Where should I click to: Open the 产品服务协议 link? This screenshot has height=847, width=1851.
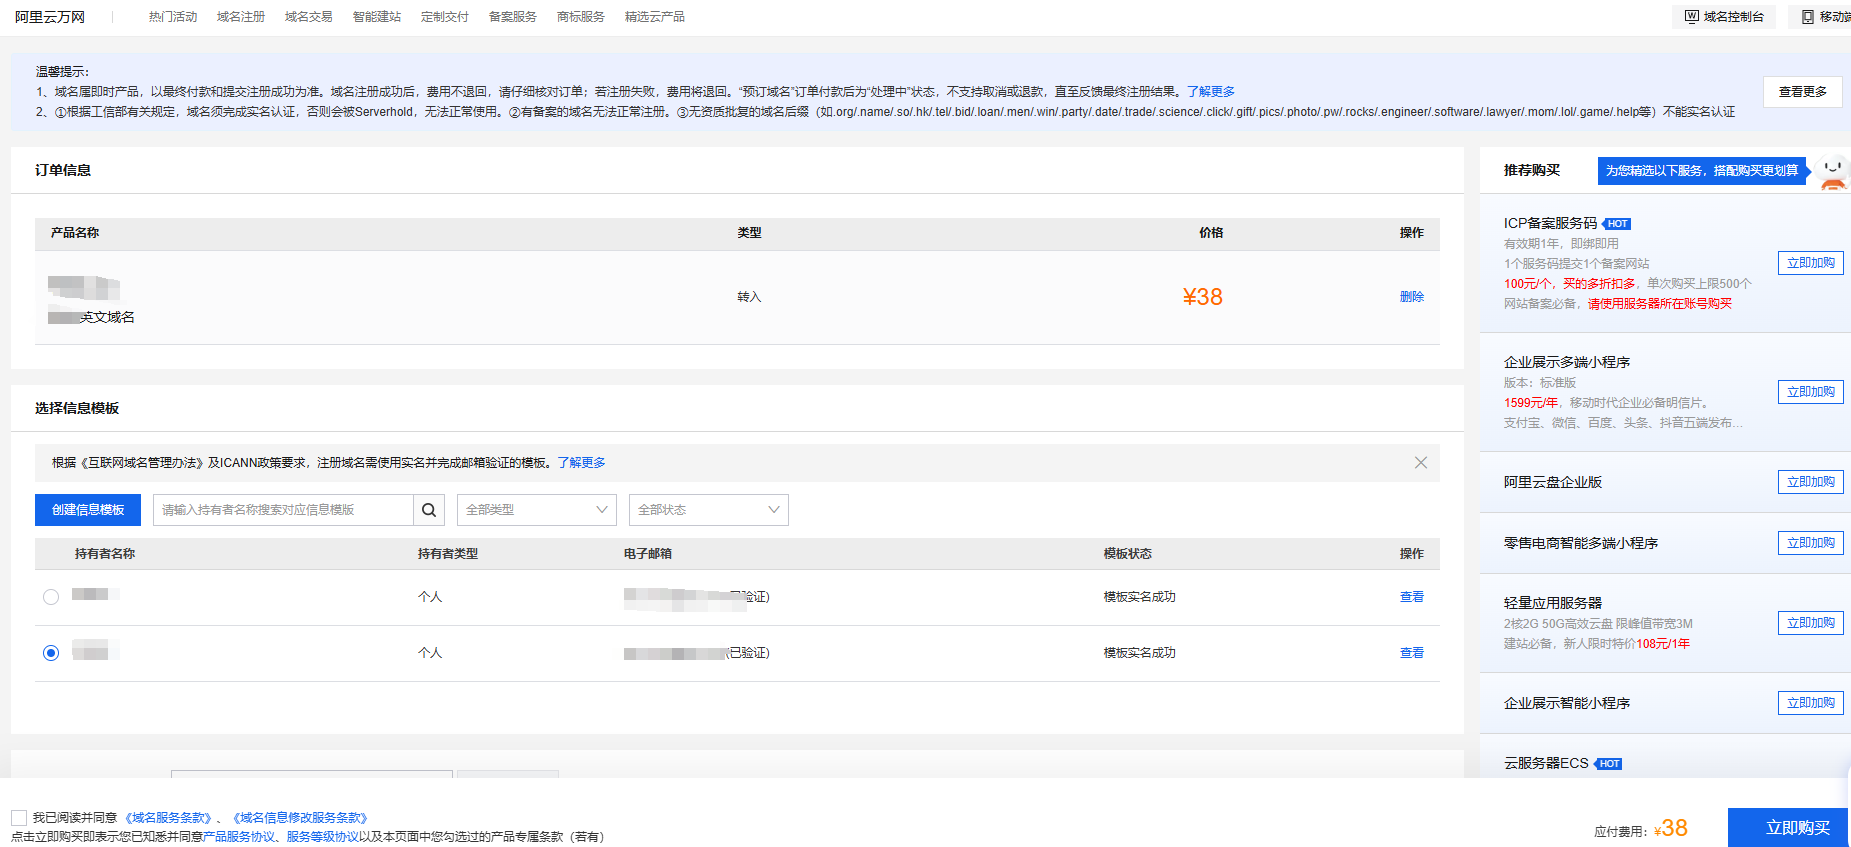point(239,837)
